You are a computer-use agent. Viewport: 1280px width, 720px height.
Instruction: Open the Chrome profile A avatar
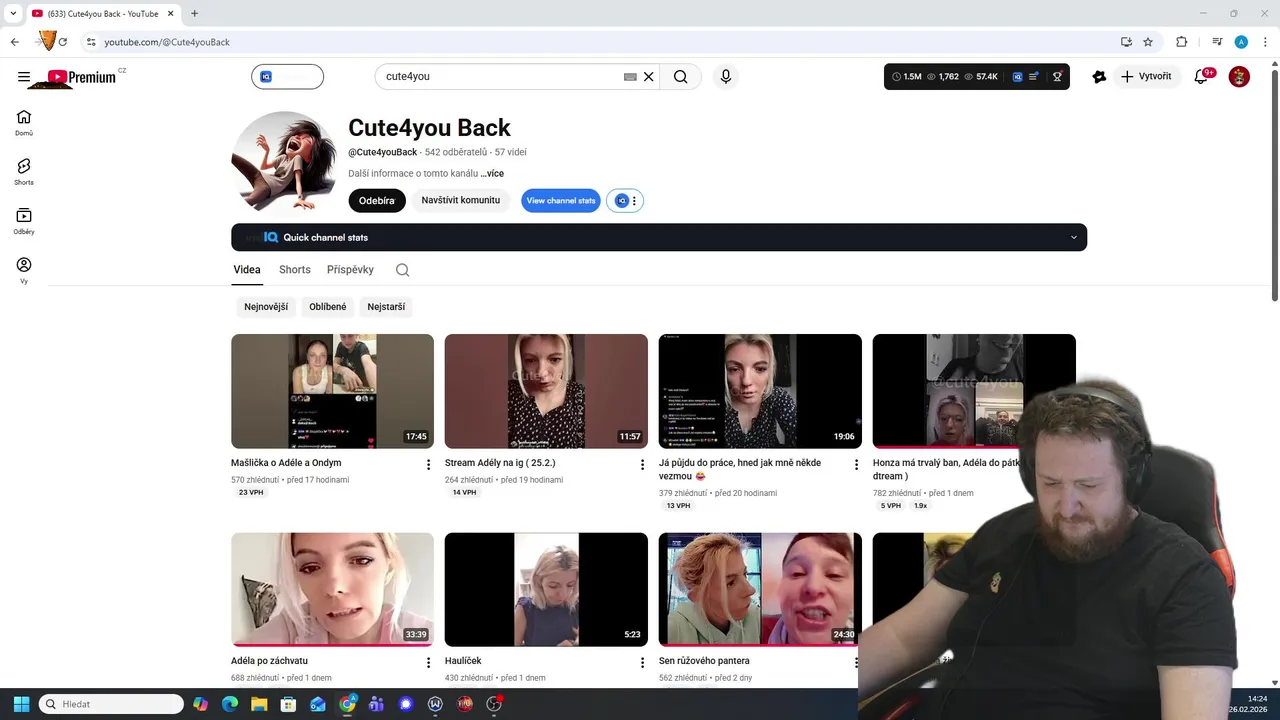click(x=1241, y=42)
